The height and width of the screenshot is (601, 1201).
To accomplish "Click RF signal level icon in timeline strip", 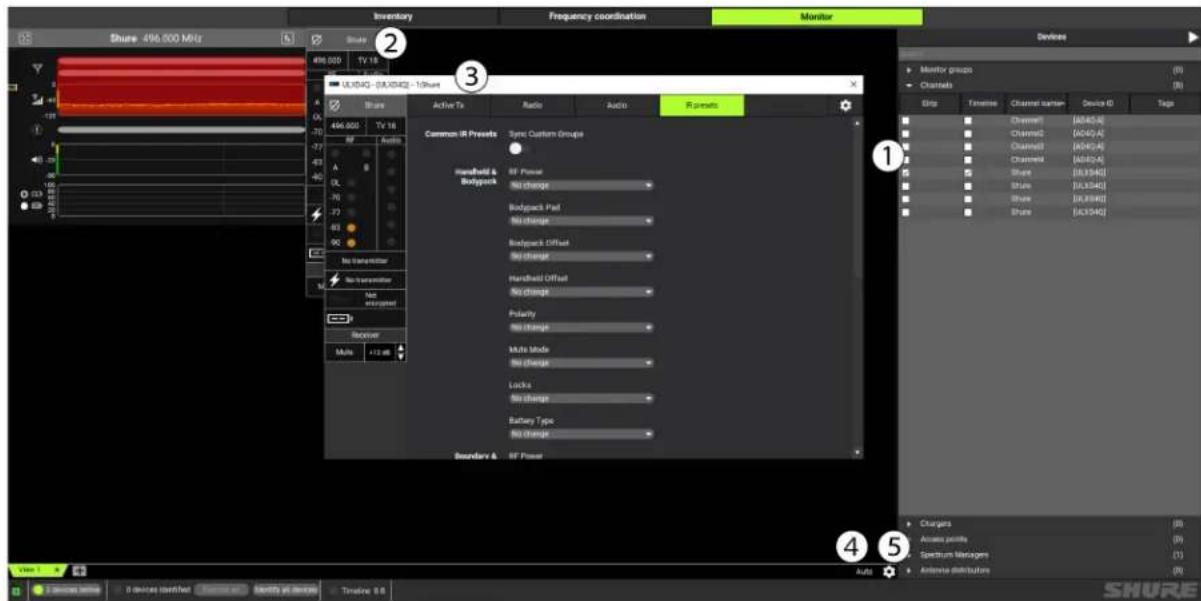I will [37, 98].
